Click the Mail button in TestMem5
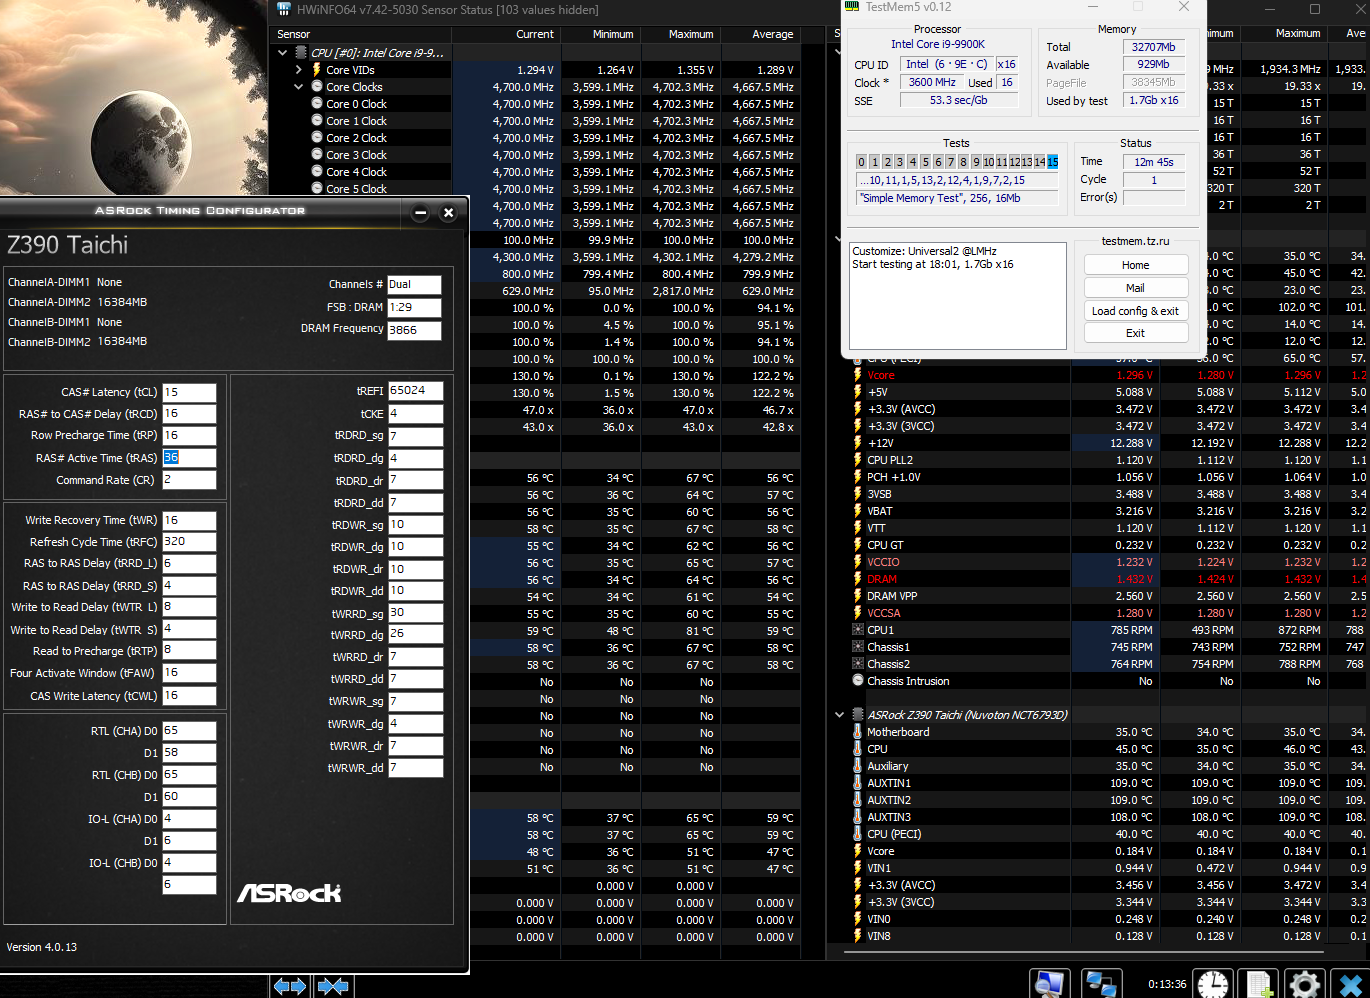1370x998 pixels. 1136,288
